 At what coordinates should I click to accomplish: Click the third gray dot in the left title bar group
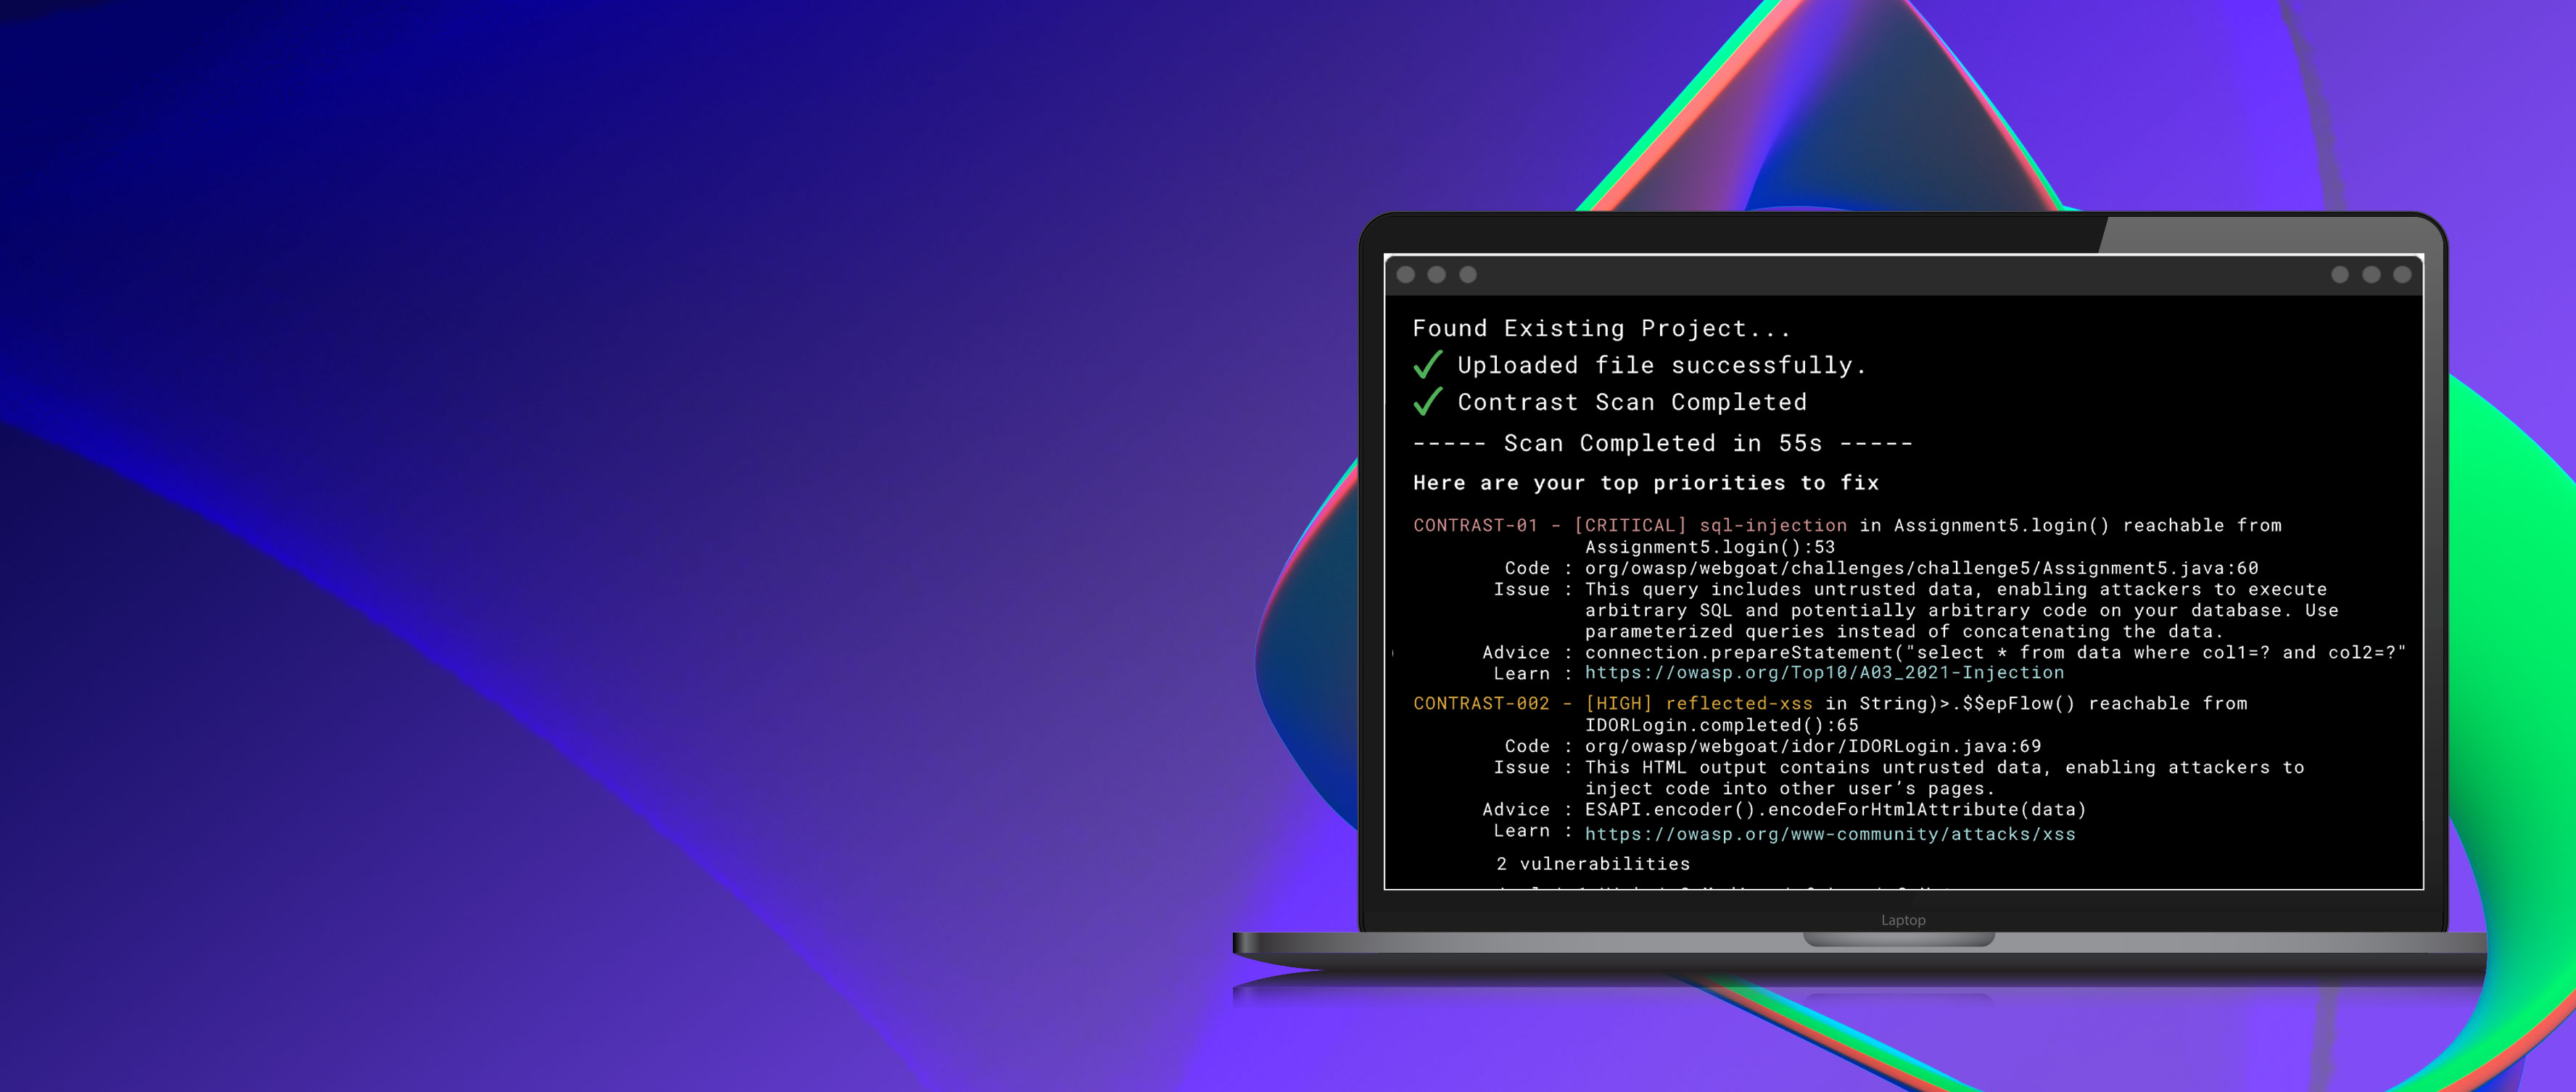[x=1467, y=275]
